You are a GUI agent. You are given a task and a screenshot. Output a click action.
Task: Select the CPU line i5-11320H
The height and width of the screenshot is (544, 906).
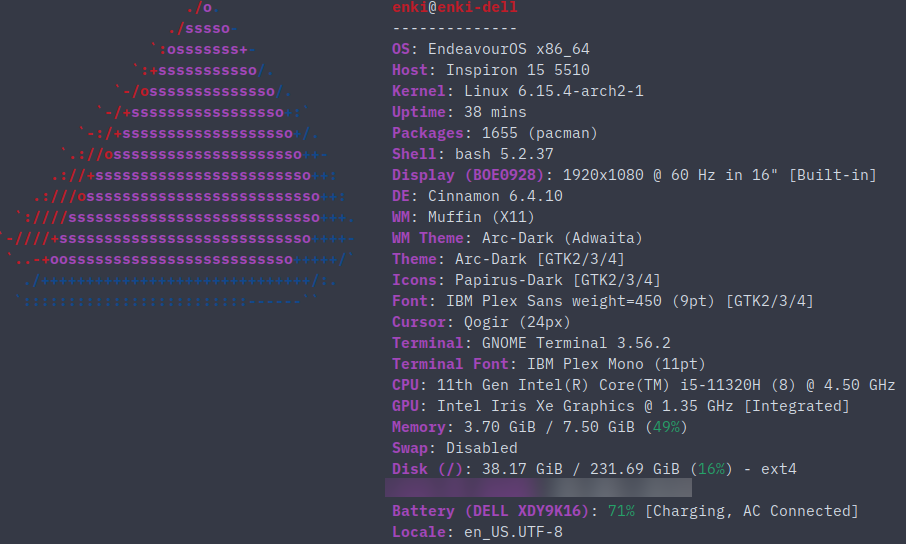[644, 385]
